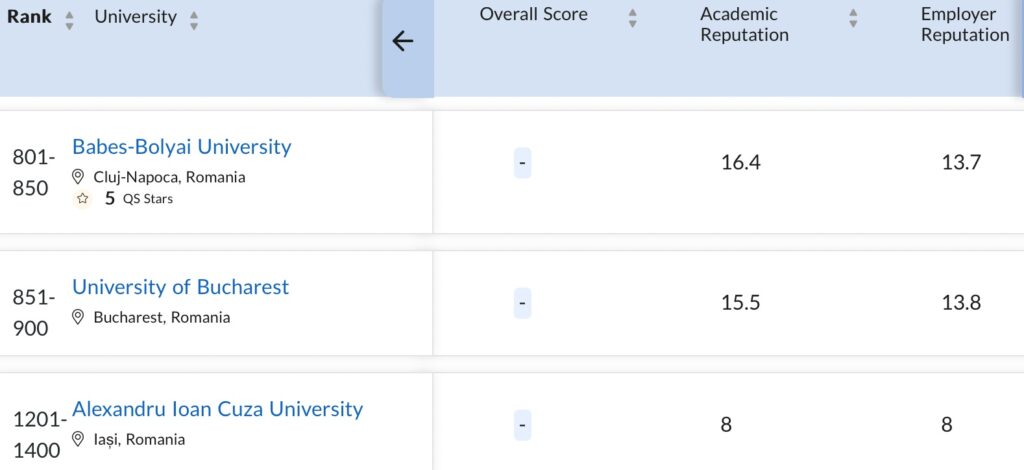The height and width of the screenshot is (470, 1024).
Task: Click the Overall Score header label
Action: coord(533,14)
